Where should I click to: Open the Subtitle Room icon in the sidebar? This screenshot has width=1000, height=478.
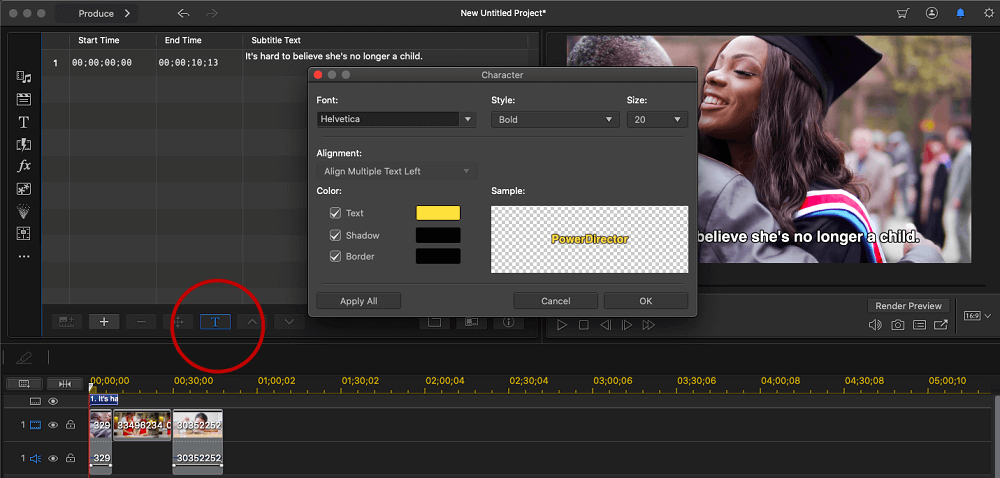point(24,234)
